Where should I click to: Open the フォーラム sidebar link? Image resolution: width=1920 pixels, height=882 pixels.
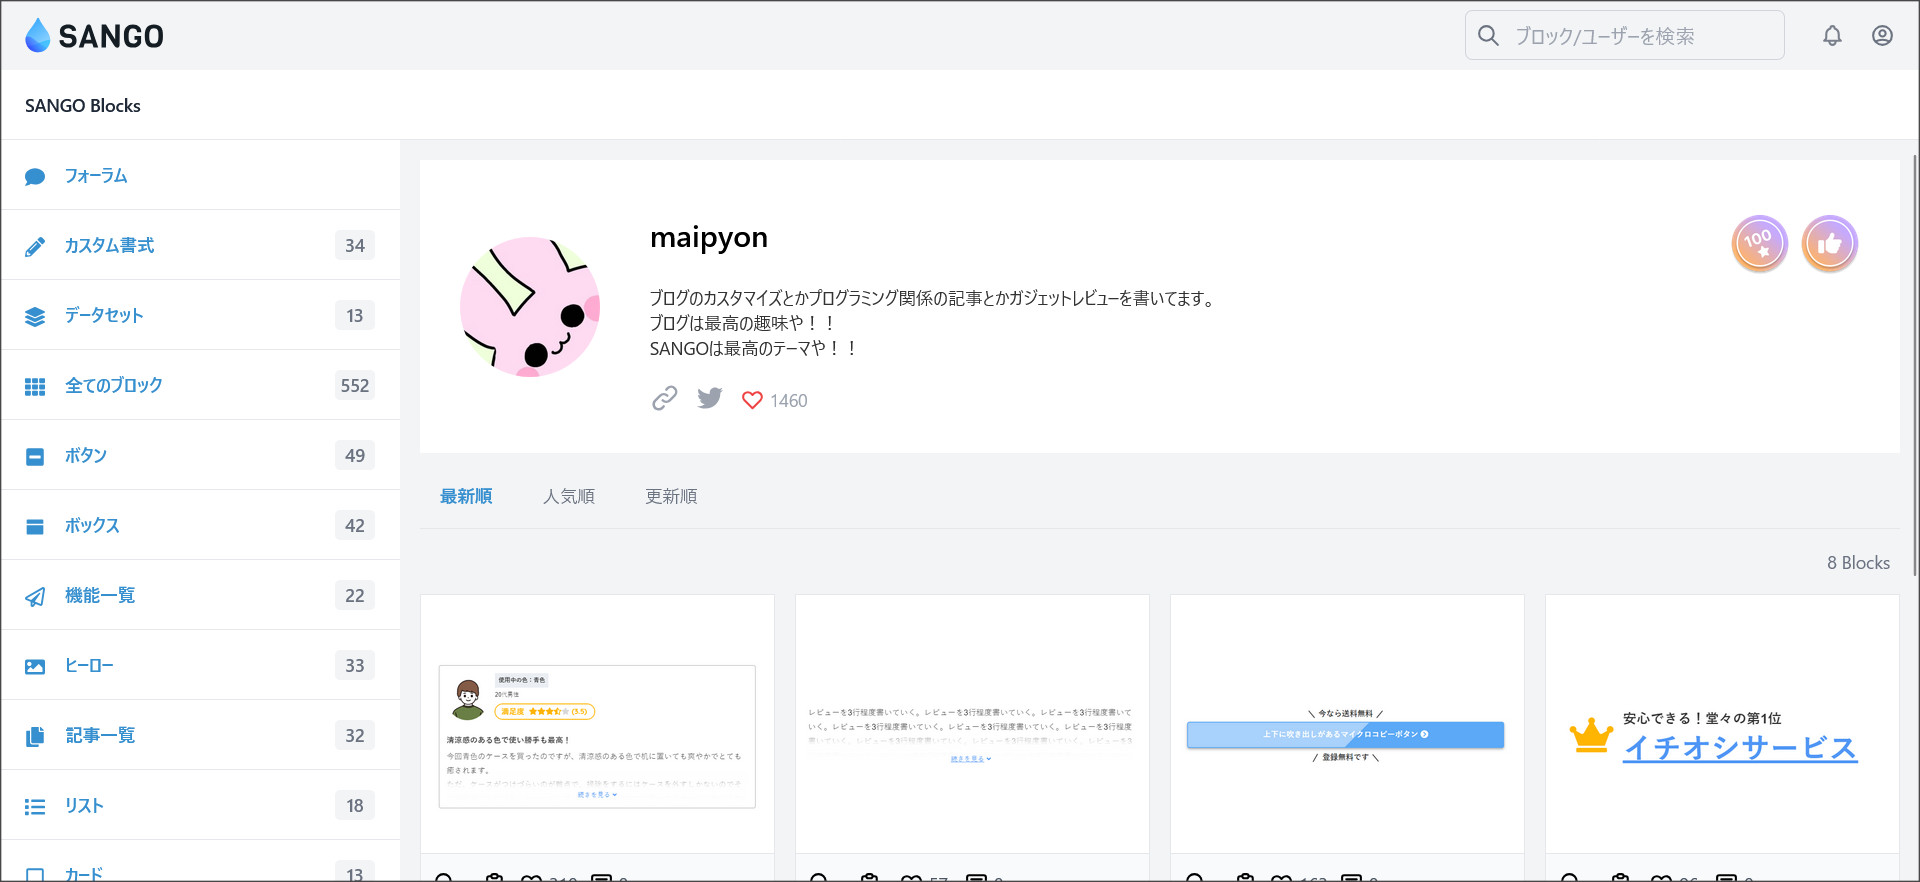point(96,176)
